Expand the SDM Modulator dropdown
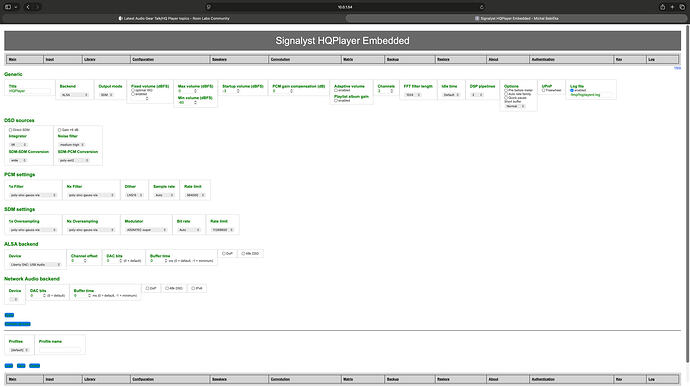Viewport: 690px width, 388px height. click(x=146, y=230)
